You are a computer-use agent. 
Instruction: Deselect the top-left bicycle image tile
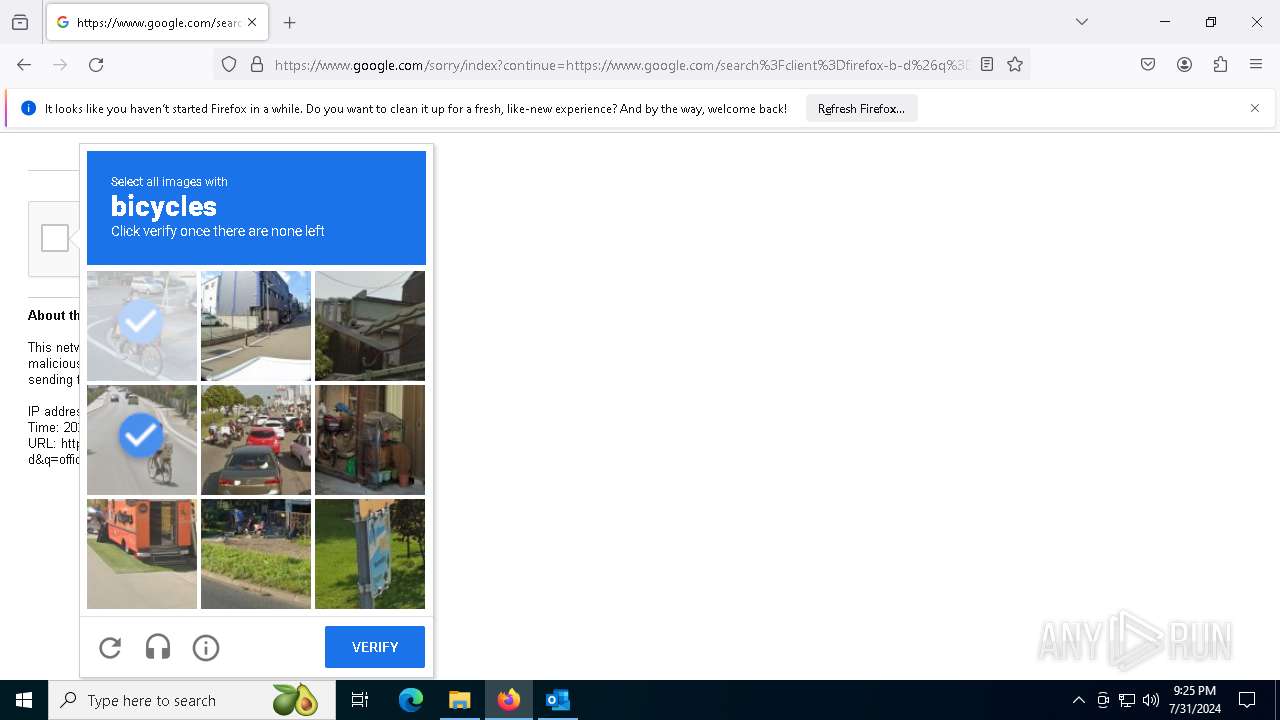(x=142, y=326)
